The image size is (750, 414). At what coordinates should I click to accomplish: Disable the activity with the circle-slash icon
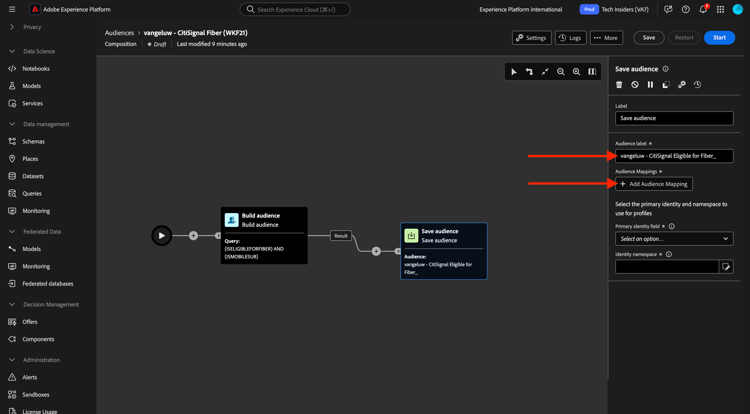635,85
